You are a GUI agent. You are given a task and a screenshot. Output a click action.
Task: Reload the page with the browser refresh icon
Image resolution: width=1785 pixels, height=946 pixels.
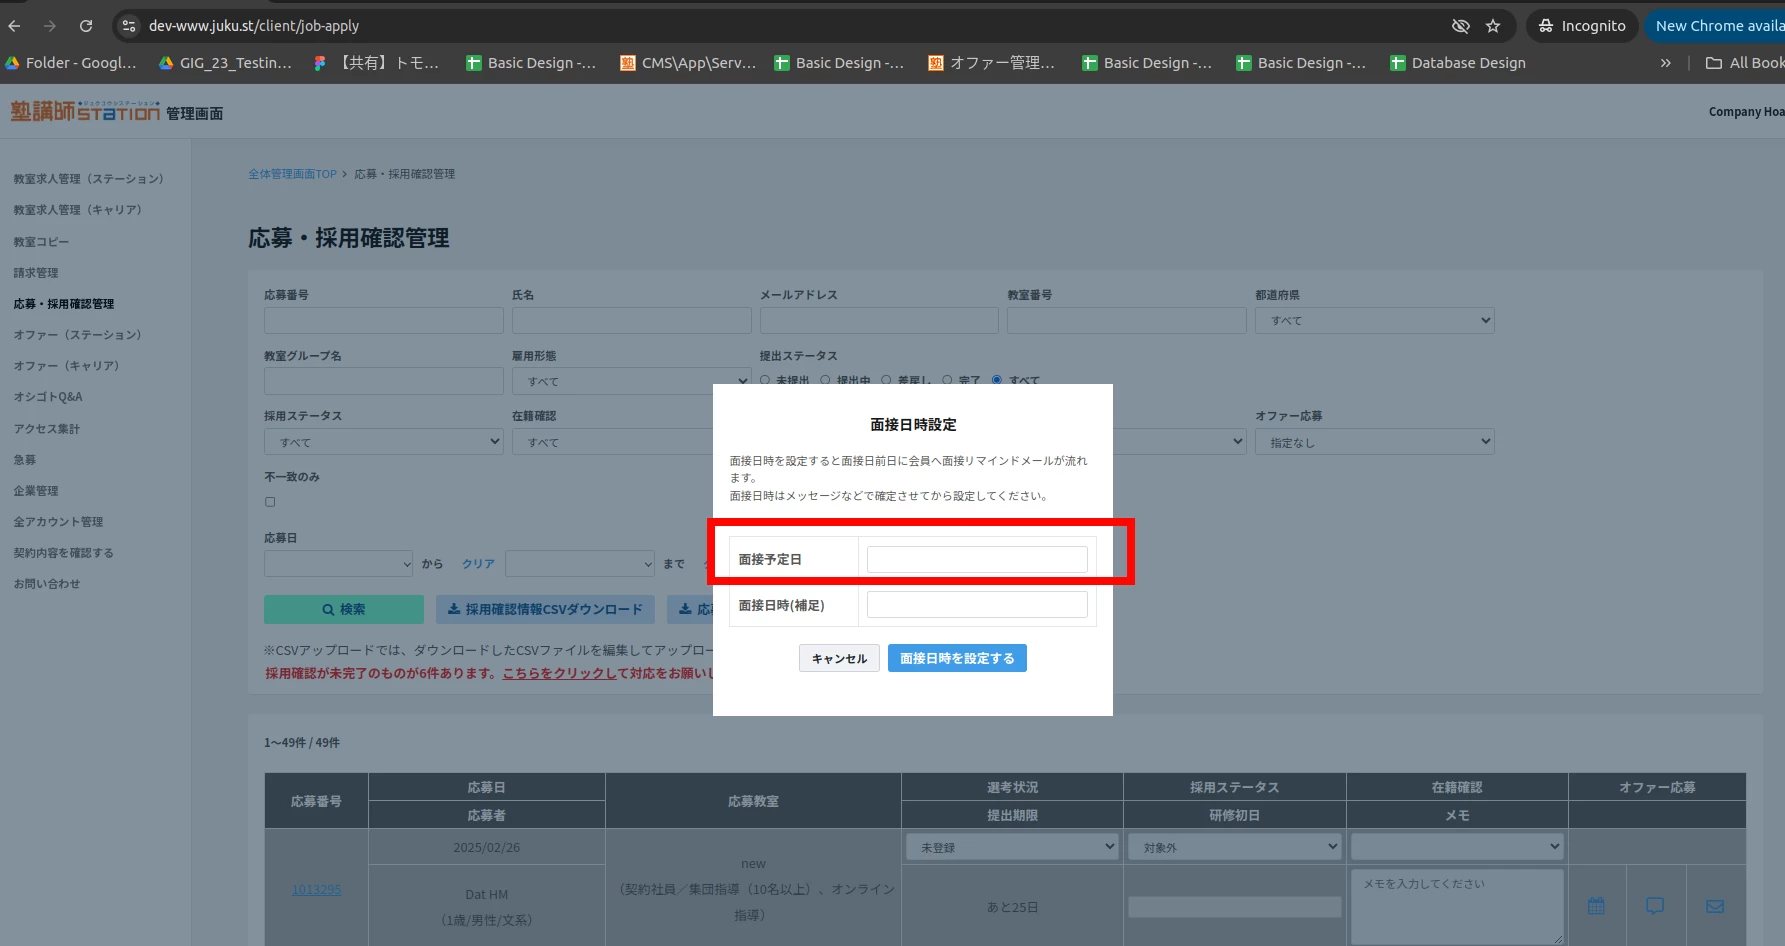(x=86, y=26)
